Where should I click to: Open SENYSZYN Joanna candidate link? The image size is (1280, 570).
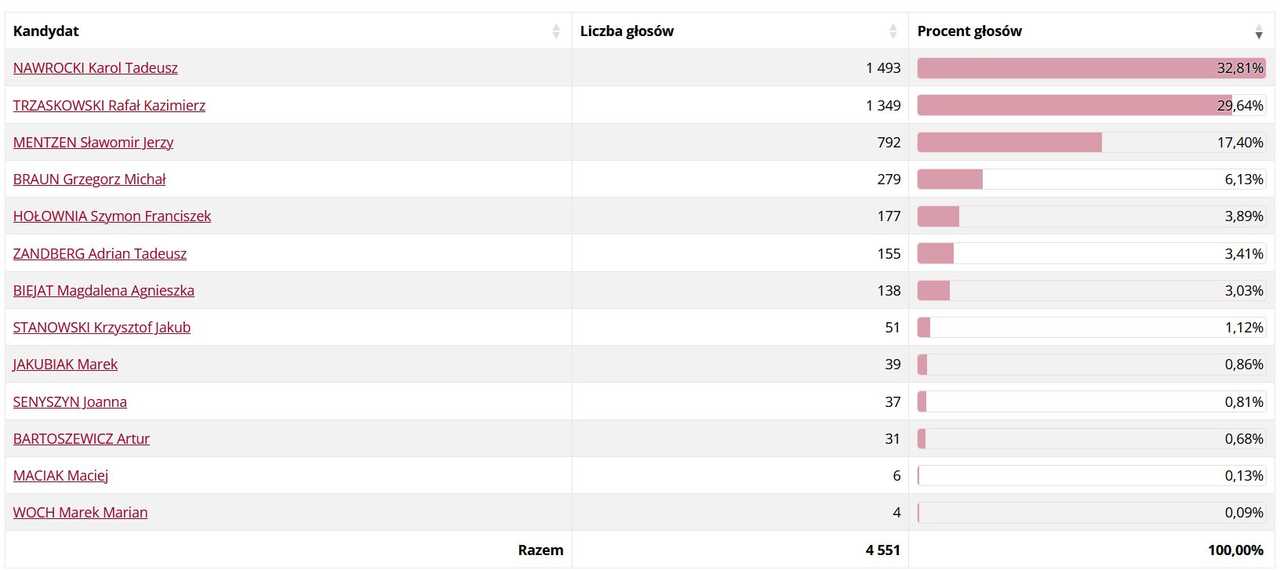[70, 401]
